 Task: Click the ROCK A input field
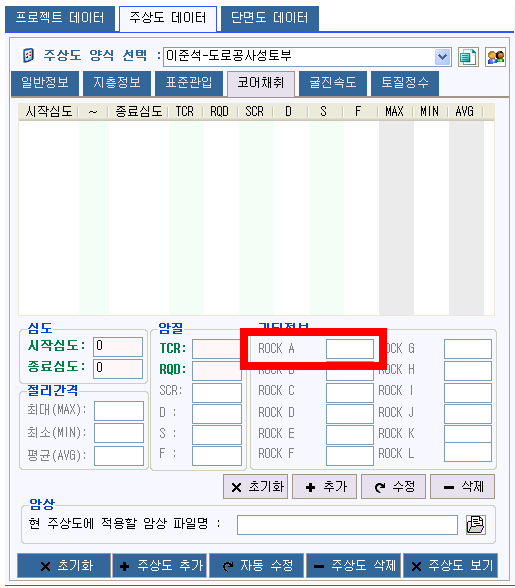(x=350, y=349)
